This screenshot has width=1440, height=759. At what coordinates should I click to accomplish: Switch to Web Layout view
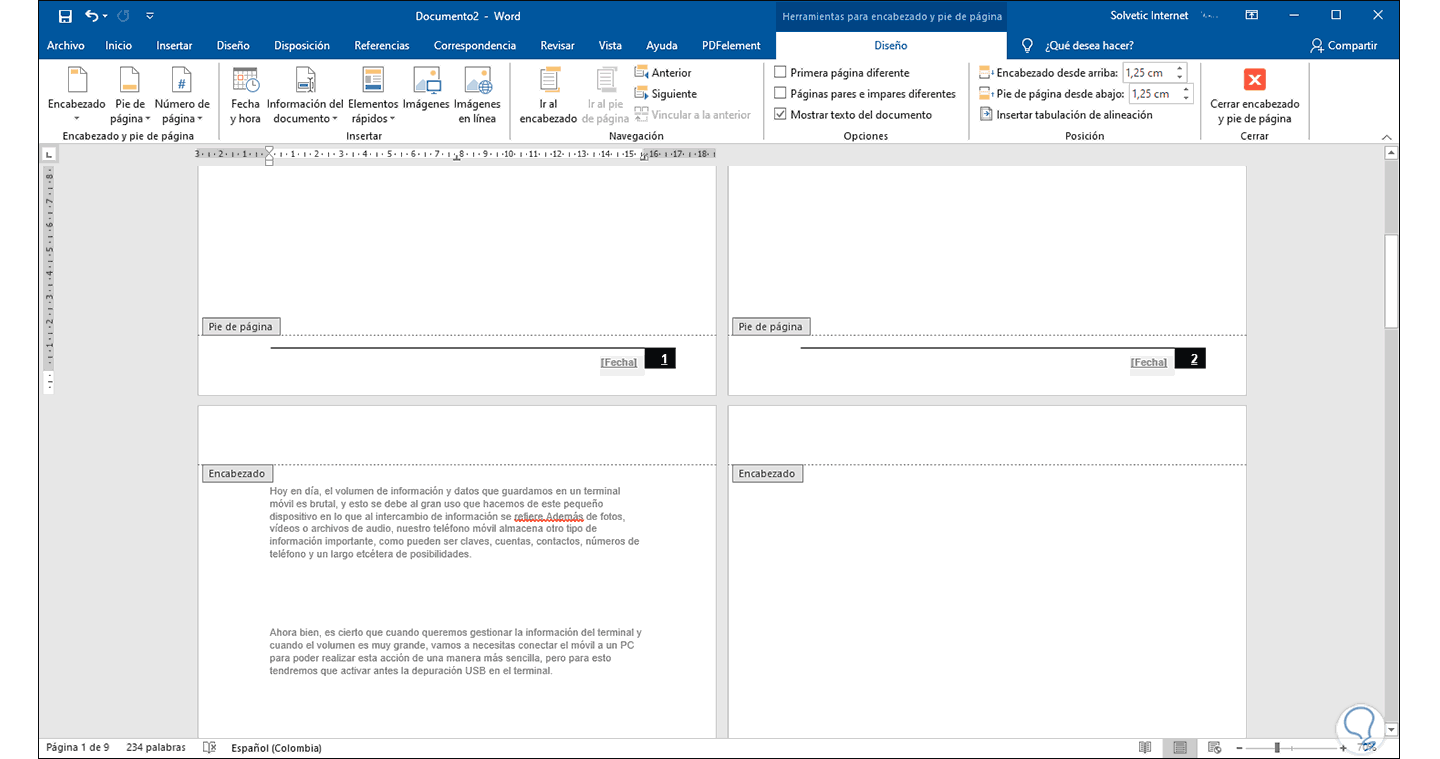pos(1214,748)
